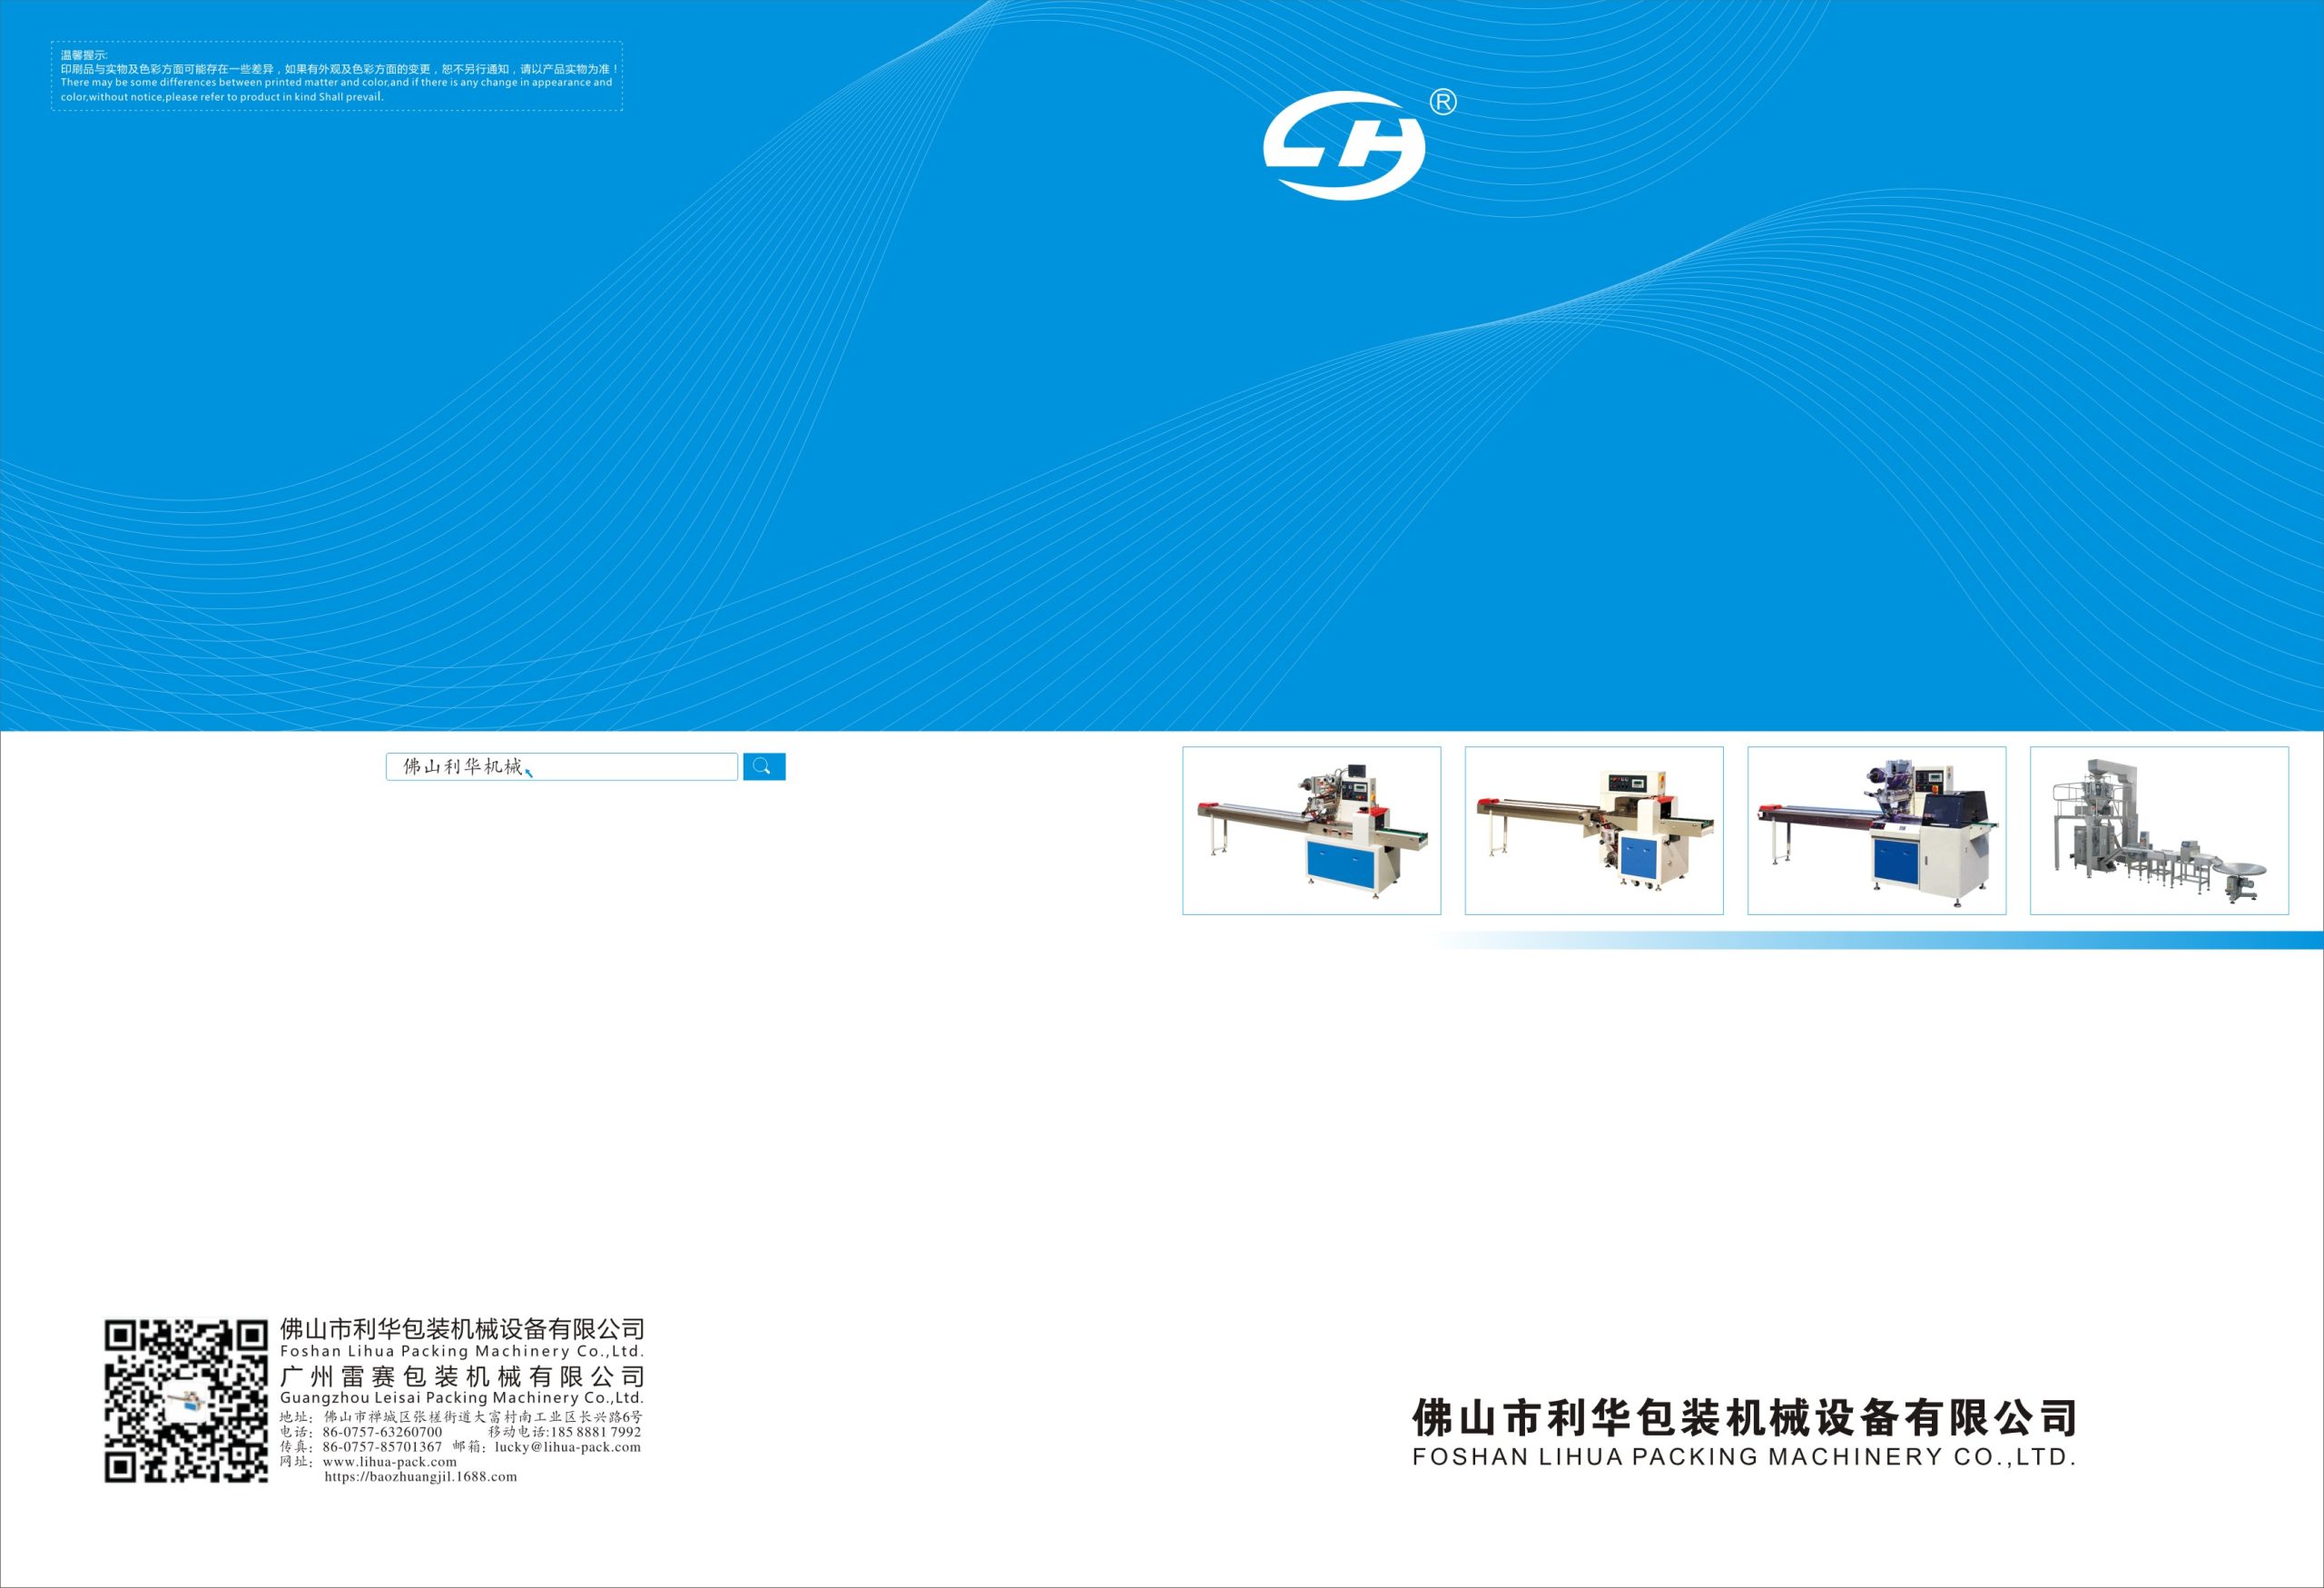Screen dimensions: 2324x1588
Task: Click the www.lihua-pack.com website address
Action: (x=390, y=1461)
